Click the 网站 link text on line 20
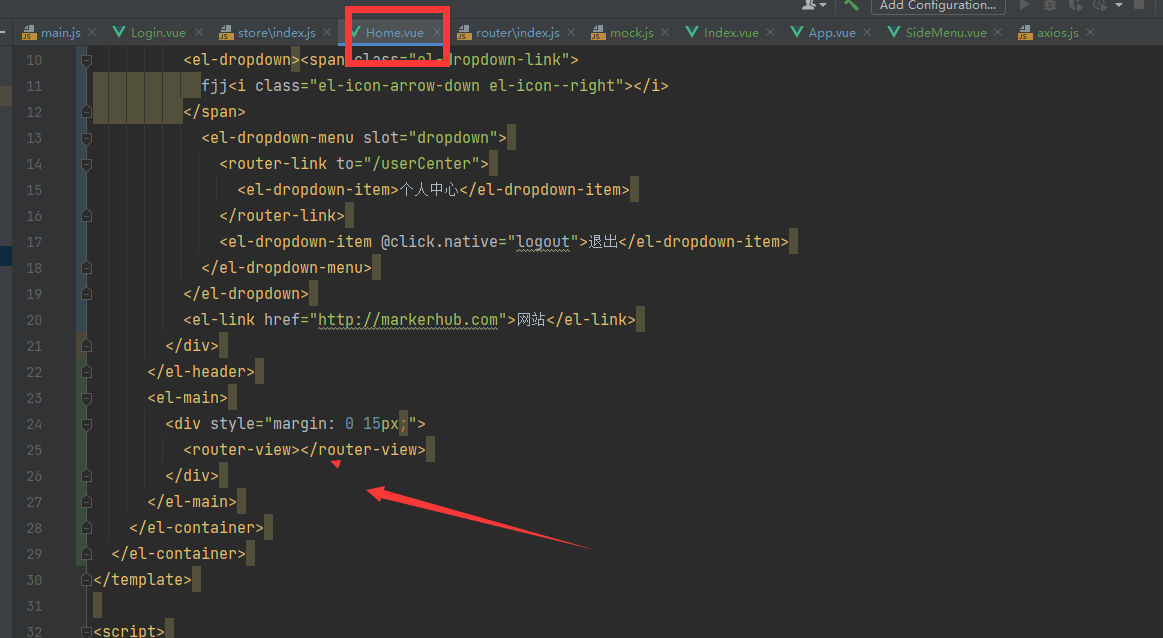 (x=531, y=320)
